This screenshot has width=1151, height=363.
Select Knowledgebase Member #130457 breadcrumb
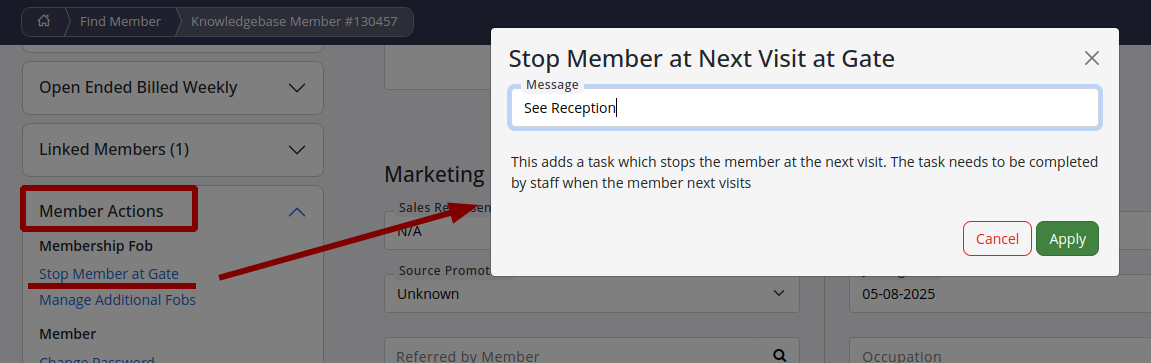(294, 21)
